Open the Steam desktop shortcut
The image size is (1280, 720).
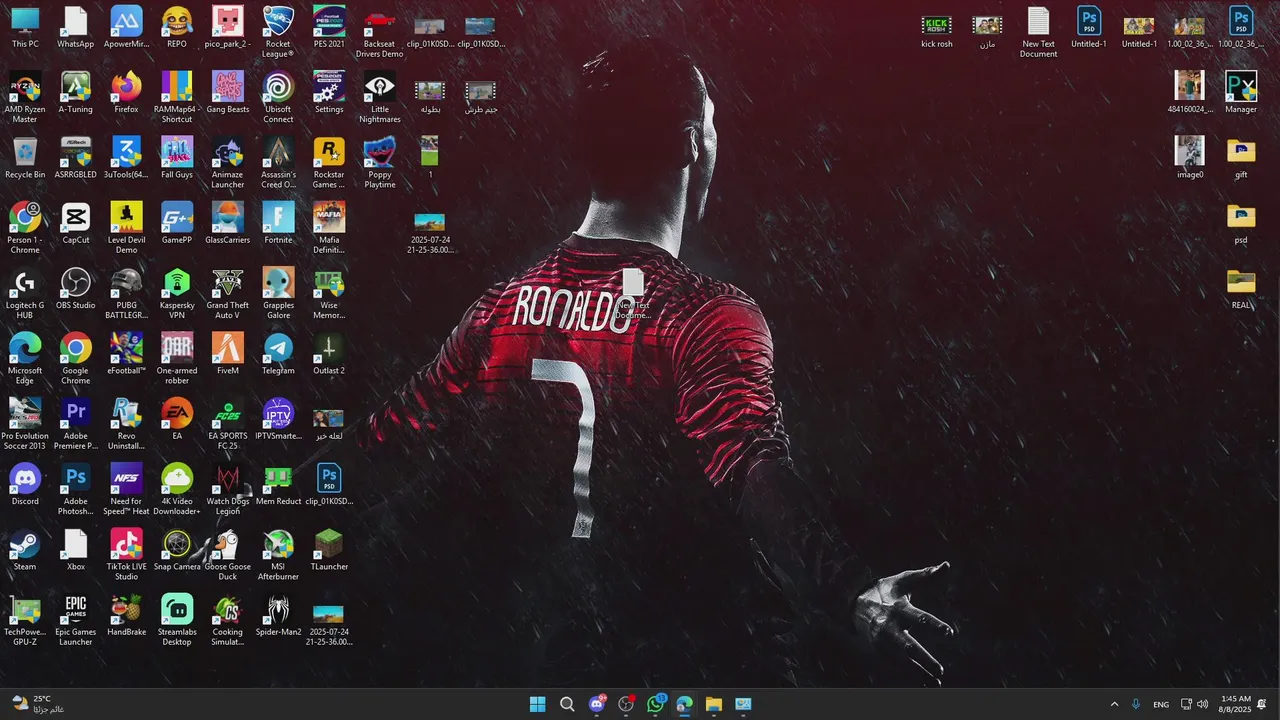pyautogui.click(x=25, y=550)
